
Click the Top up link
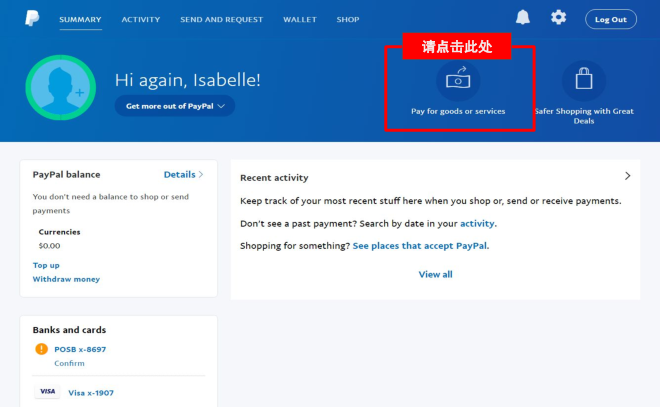(46, 265)
